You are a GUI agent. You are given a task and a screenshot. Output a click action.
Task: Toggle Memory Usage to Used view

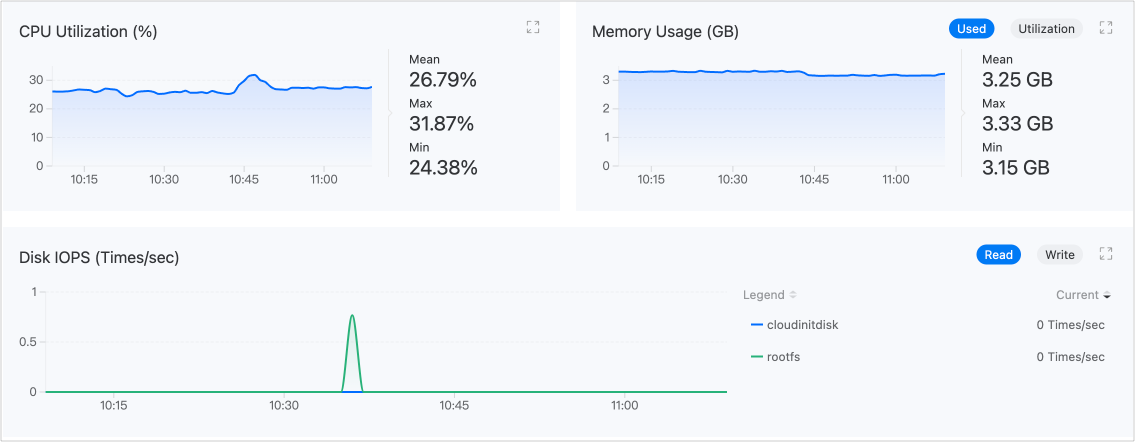pyautogui.click(x=971, y=29)
